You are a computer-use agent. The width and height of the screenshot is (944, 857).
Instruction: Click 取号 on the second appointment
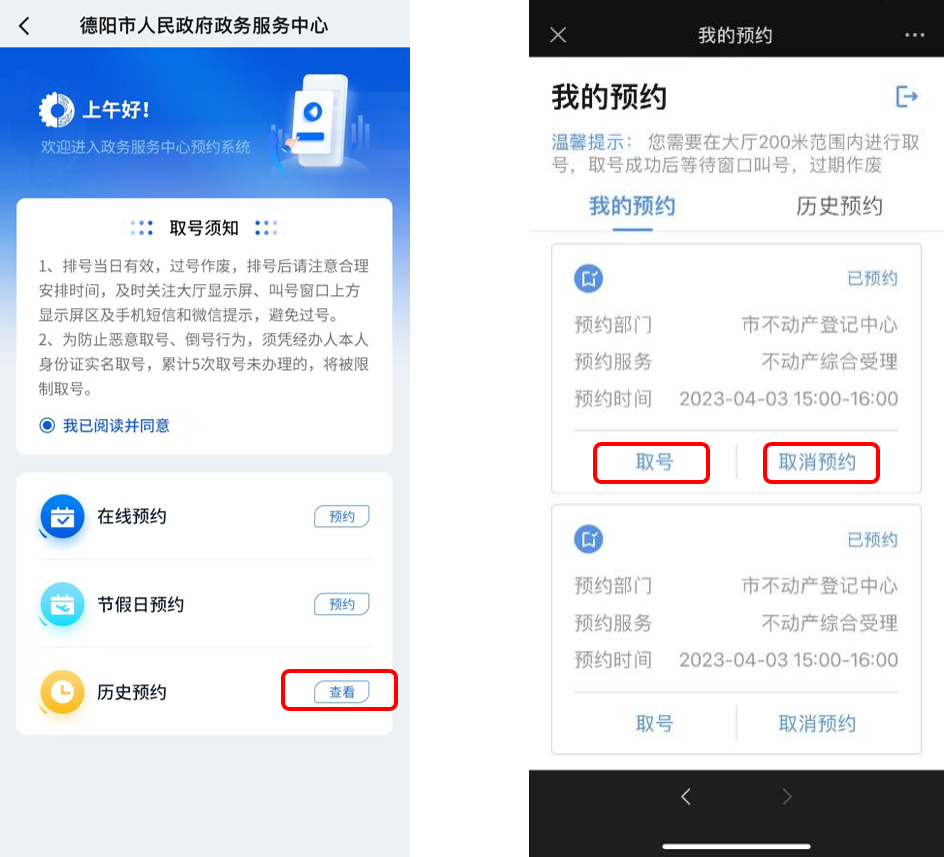point(654,723)
